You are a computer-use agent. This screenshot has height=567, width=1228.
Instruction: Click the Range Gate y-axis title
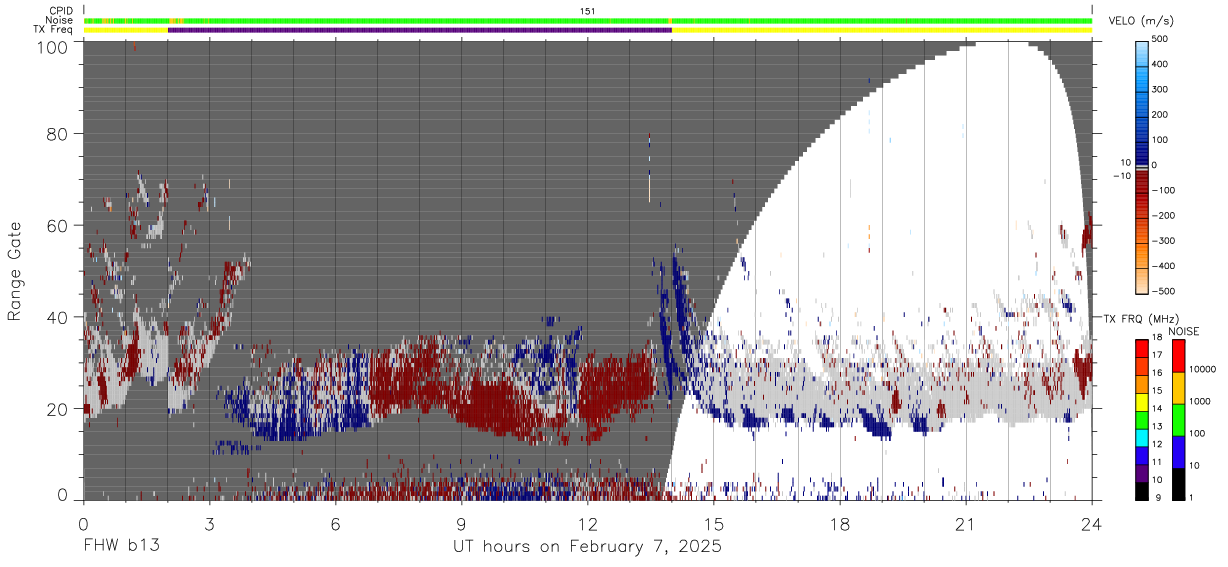coord(15,272)
